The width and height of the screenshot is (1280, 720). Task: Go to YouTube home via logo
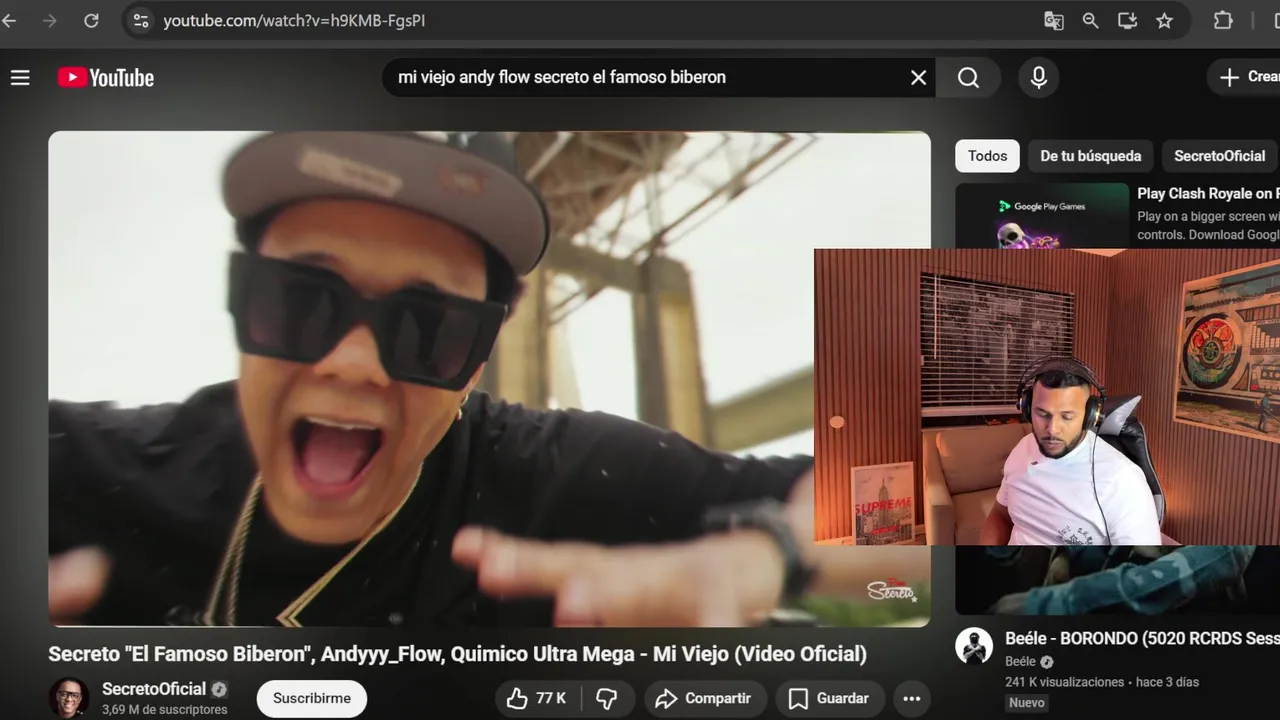point(106,78)
